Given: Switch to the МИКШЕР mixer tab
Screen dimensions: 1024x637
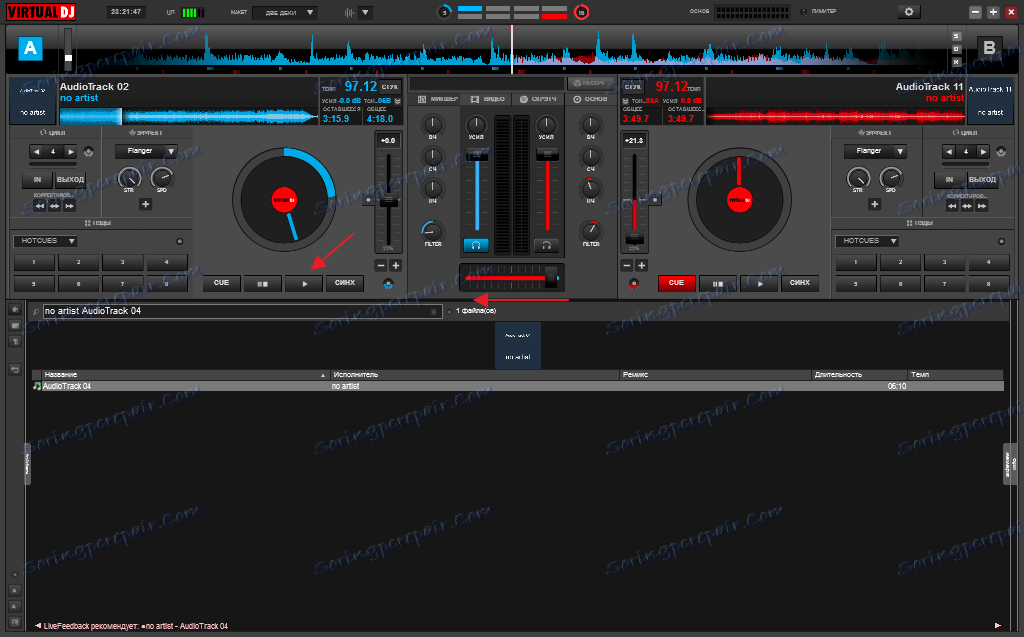Looking at the screenshot, I should pos(438,99).
